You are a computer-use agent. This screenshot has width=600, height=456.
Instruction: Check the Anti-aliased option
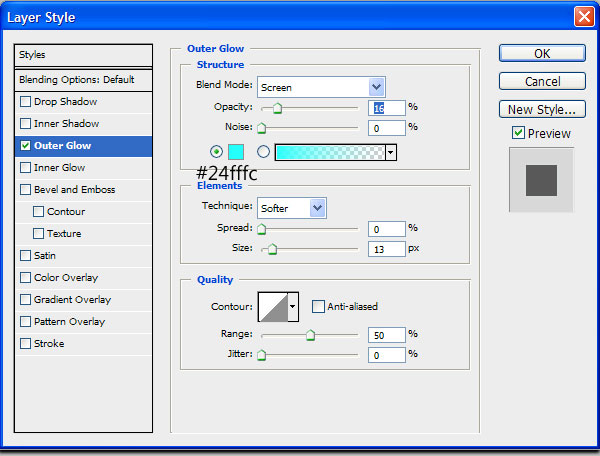coord(318,306)
